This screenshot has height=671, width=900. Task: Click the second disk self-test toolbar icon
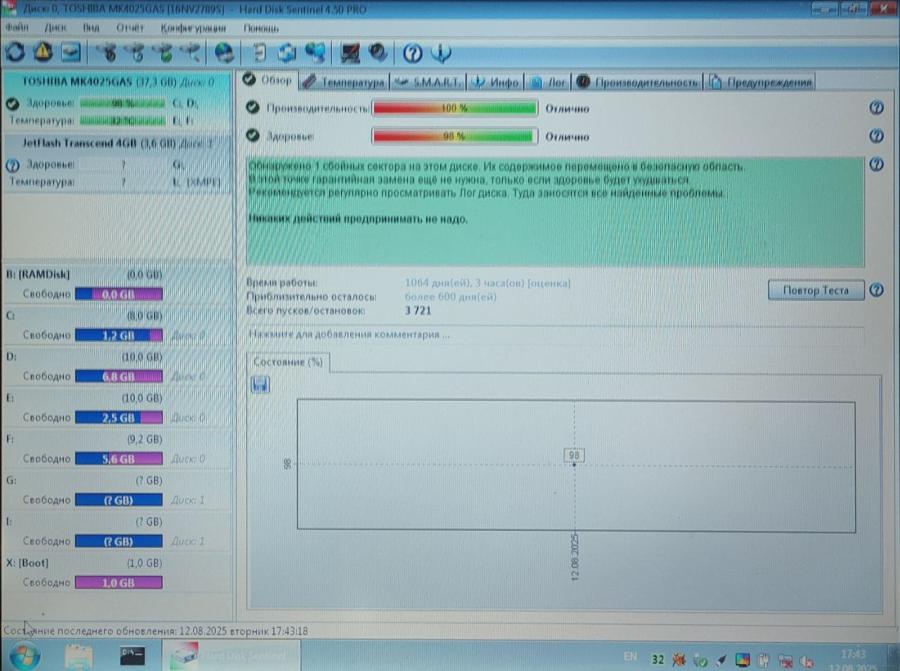135,53
